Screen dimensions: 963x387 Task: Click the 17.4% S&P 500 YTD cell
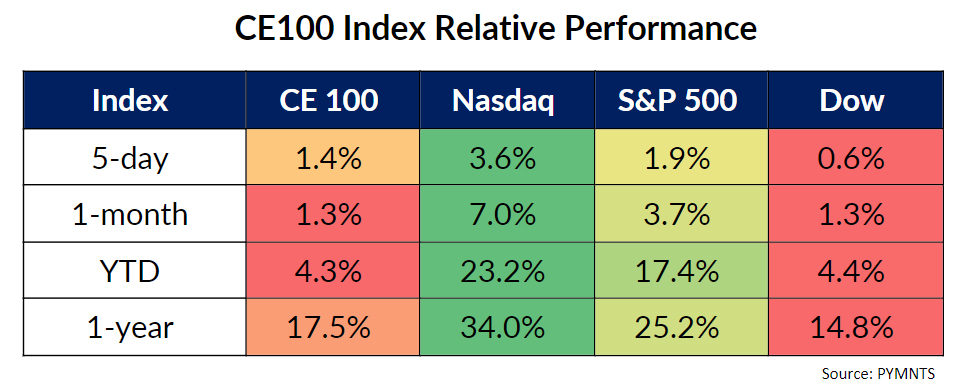click(681, 271)
